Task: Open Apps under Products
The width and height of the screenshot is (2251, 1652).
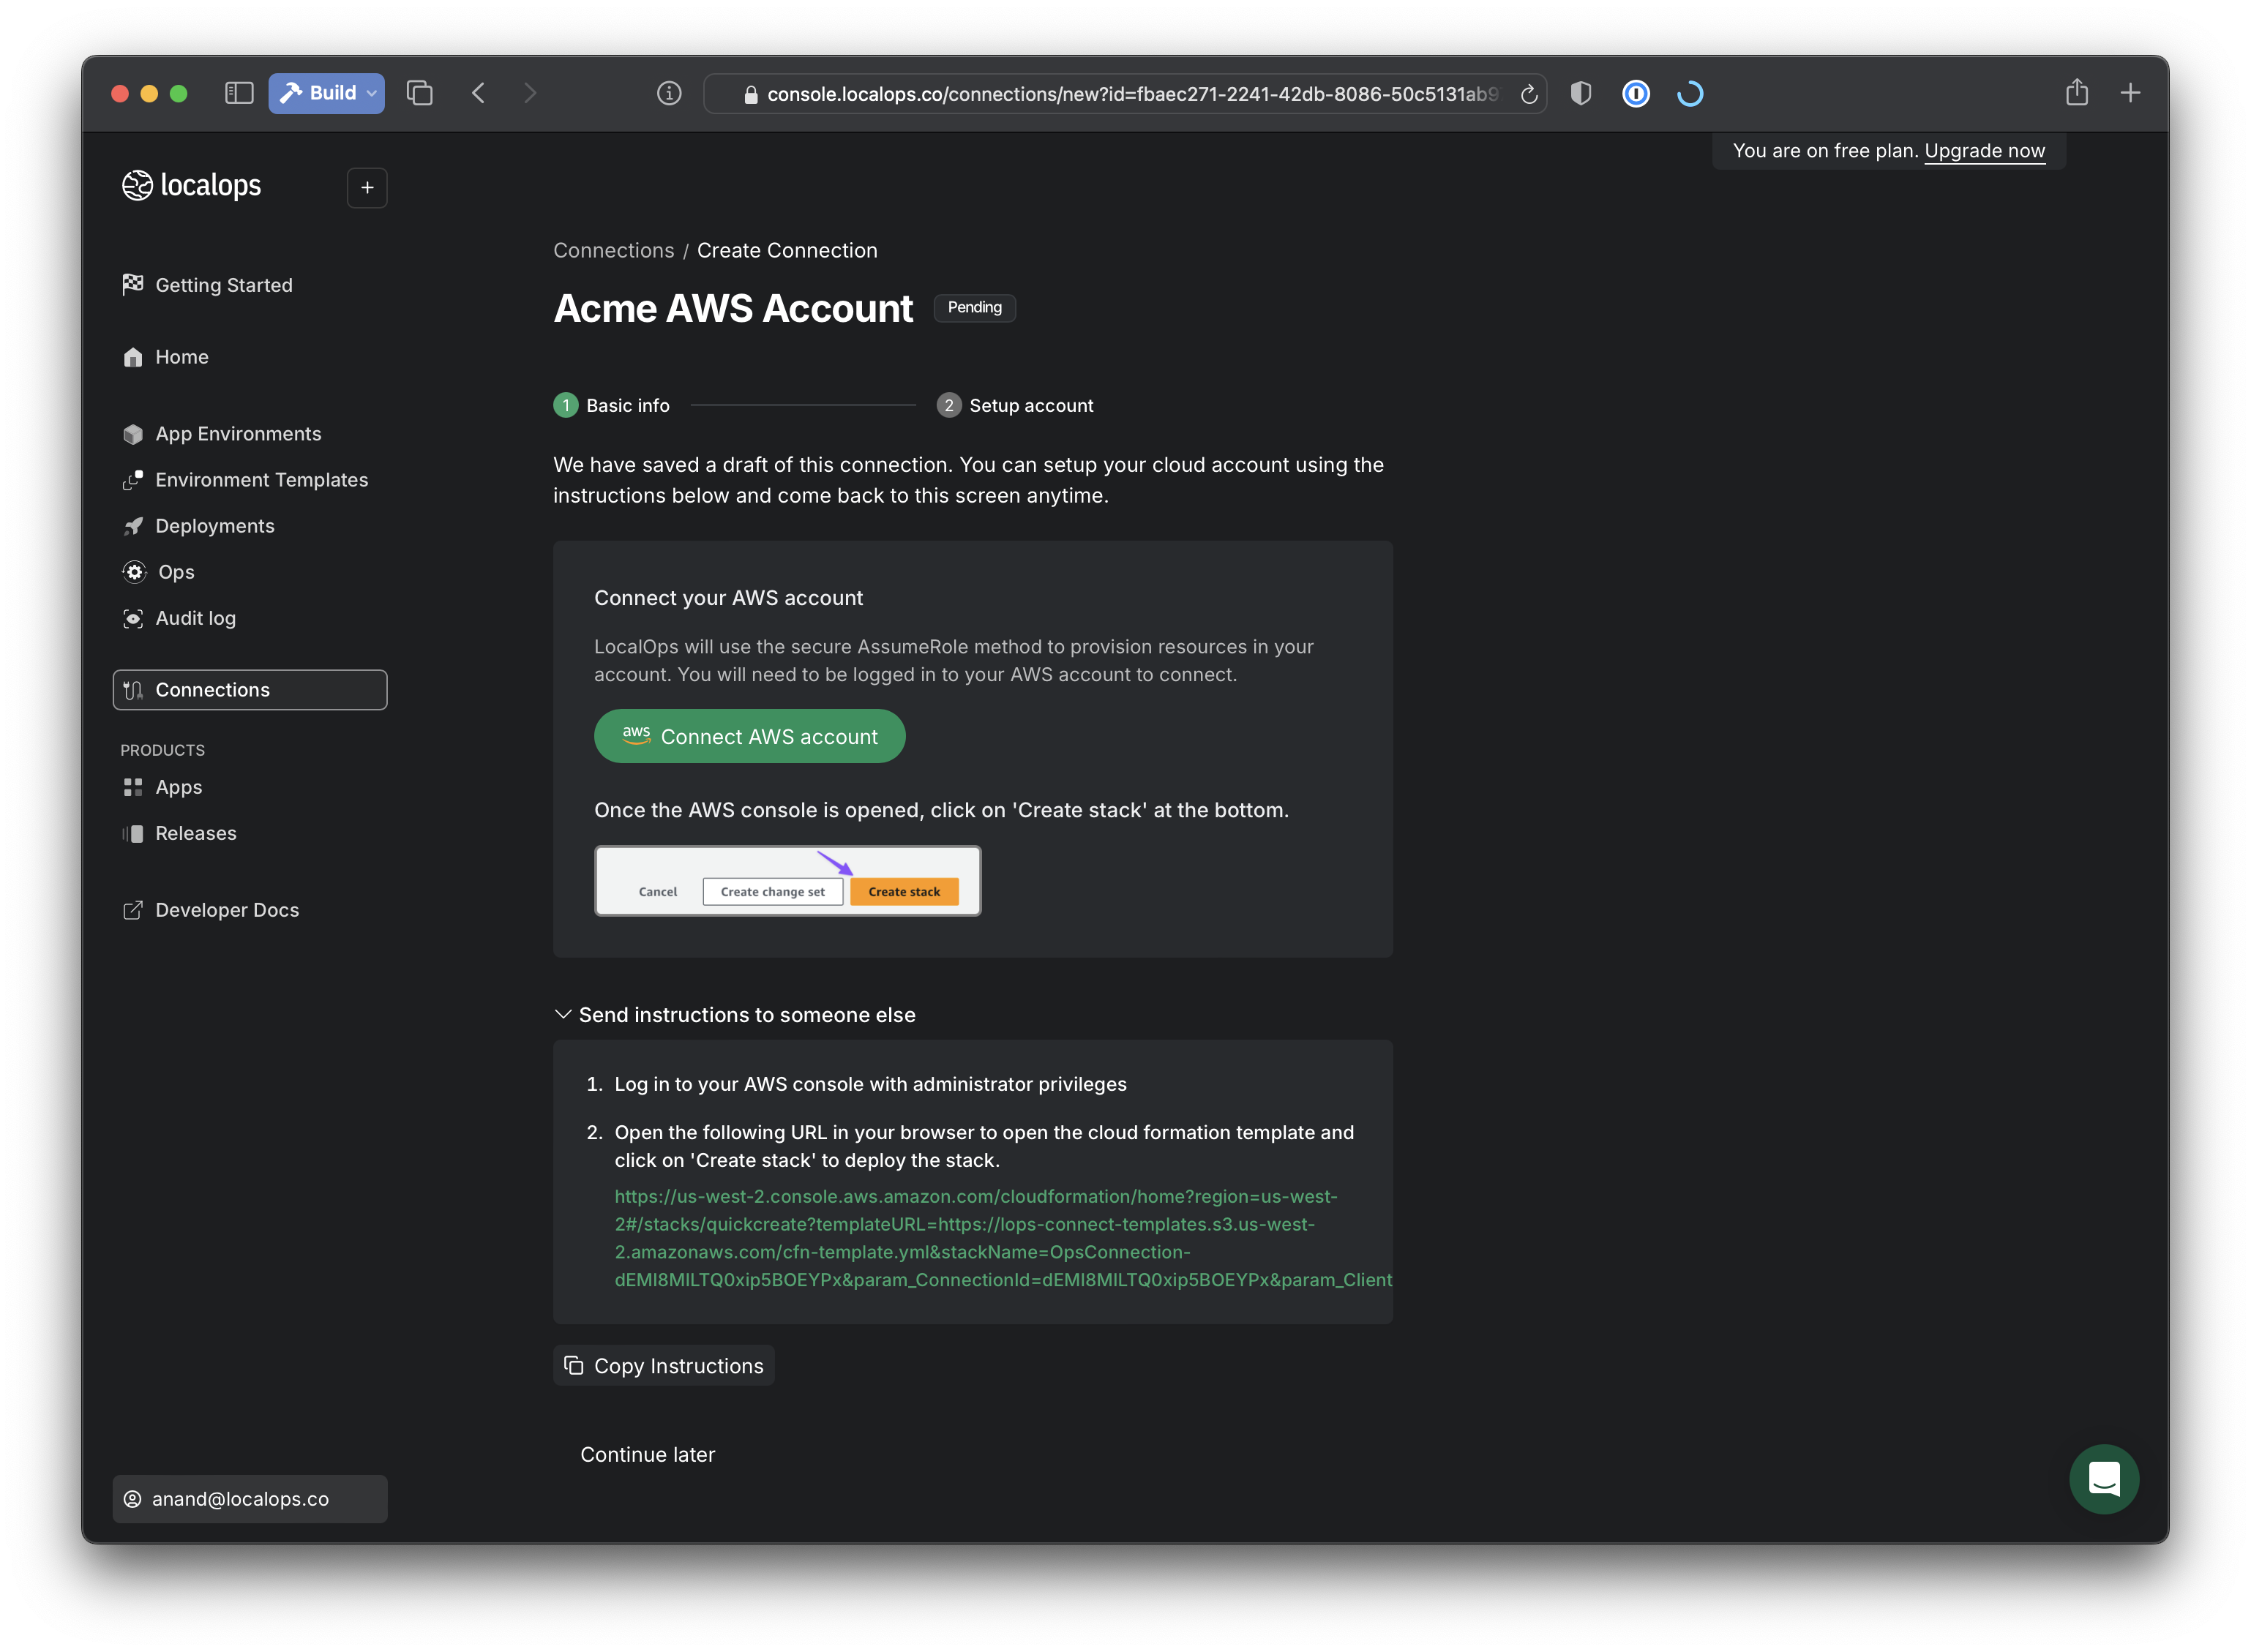Action: click(178, 787)
